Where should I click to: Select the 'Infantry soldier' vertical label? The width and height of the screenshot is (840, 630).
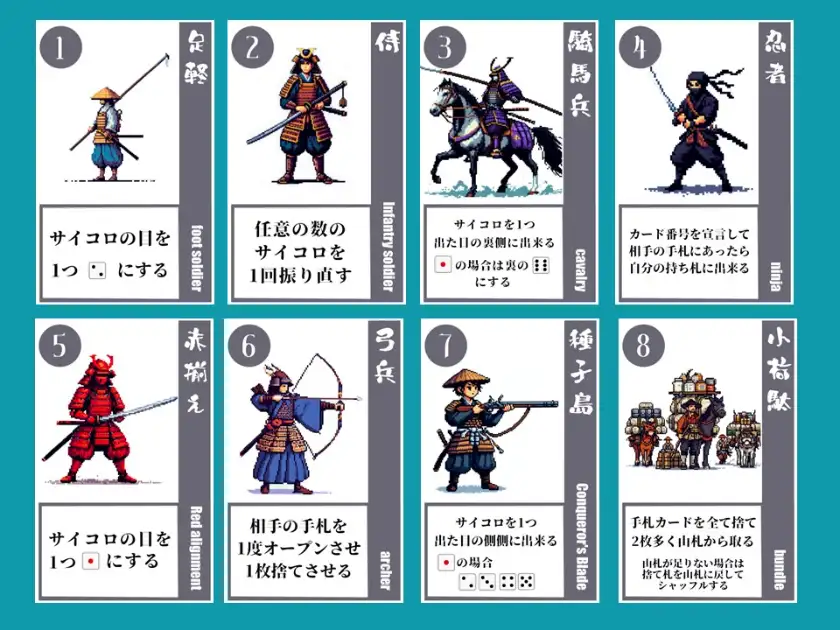point(388,247)
